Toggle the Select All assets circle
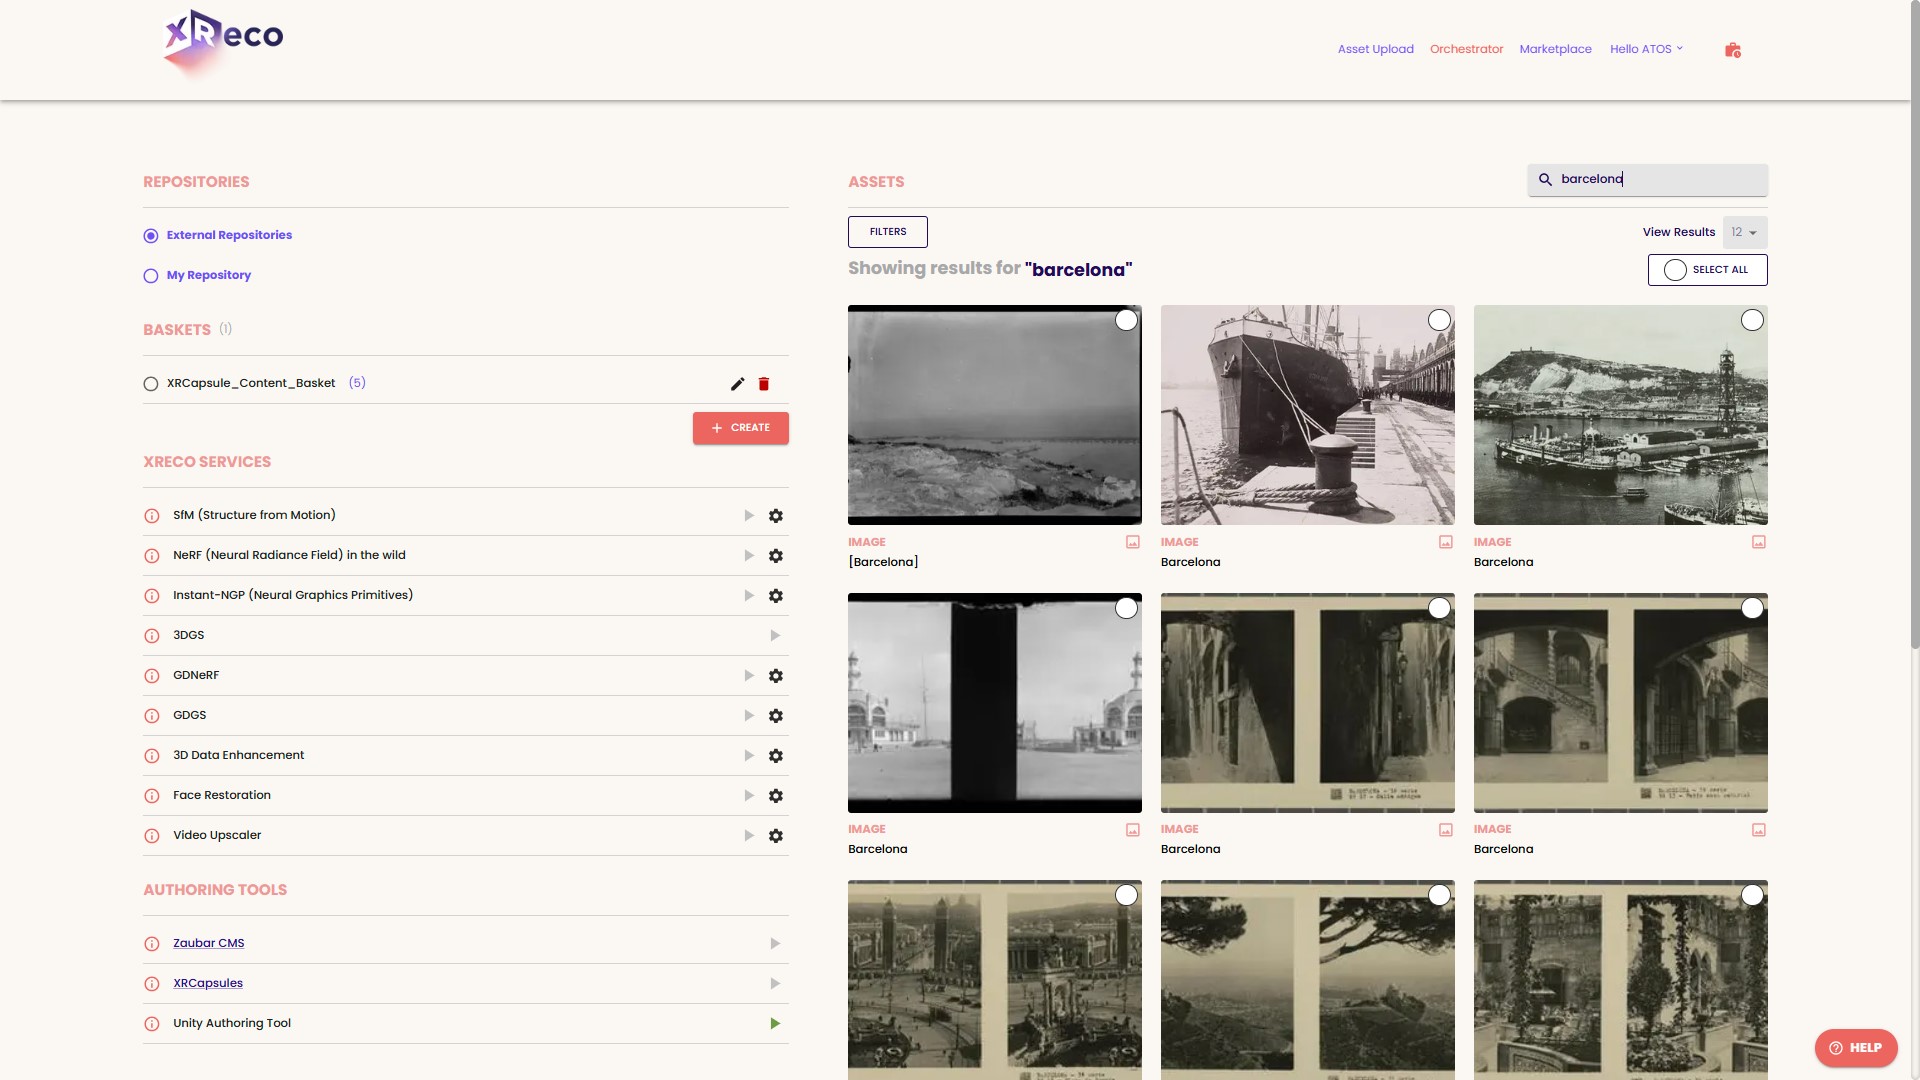 click(x=1675, y=270)
